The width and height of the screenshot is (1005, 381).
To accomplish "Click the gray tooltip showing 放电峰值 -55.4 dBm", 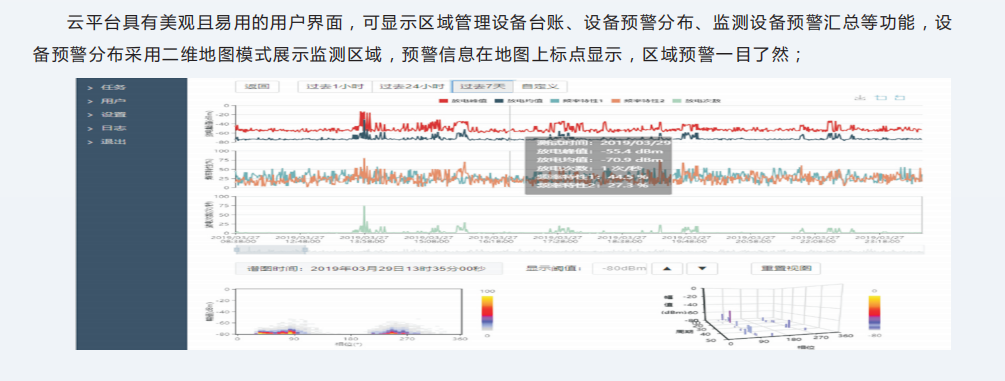I will [598, 165].
